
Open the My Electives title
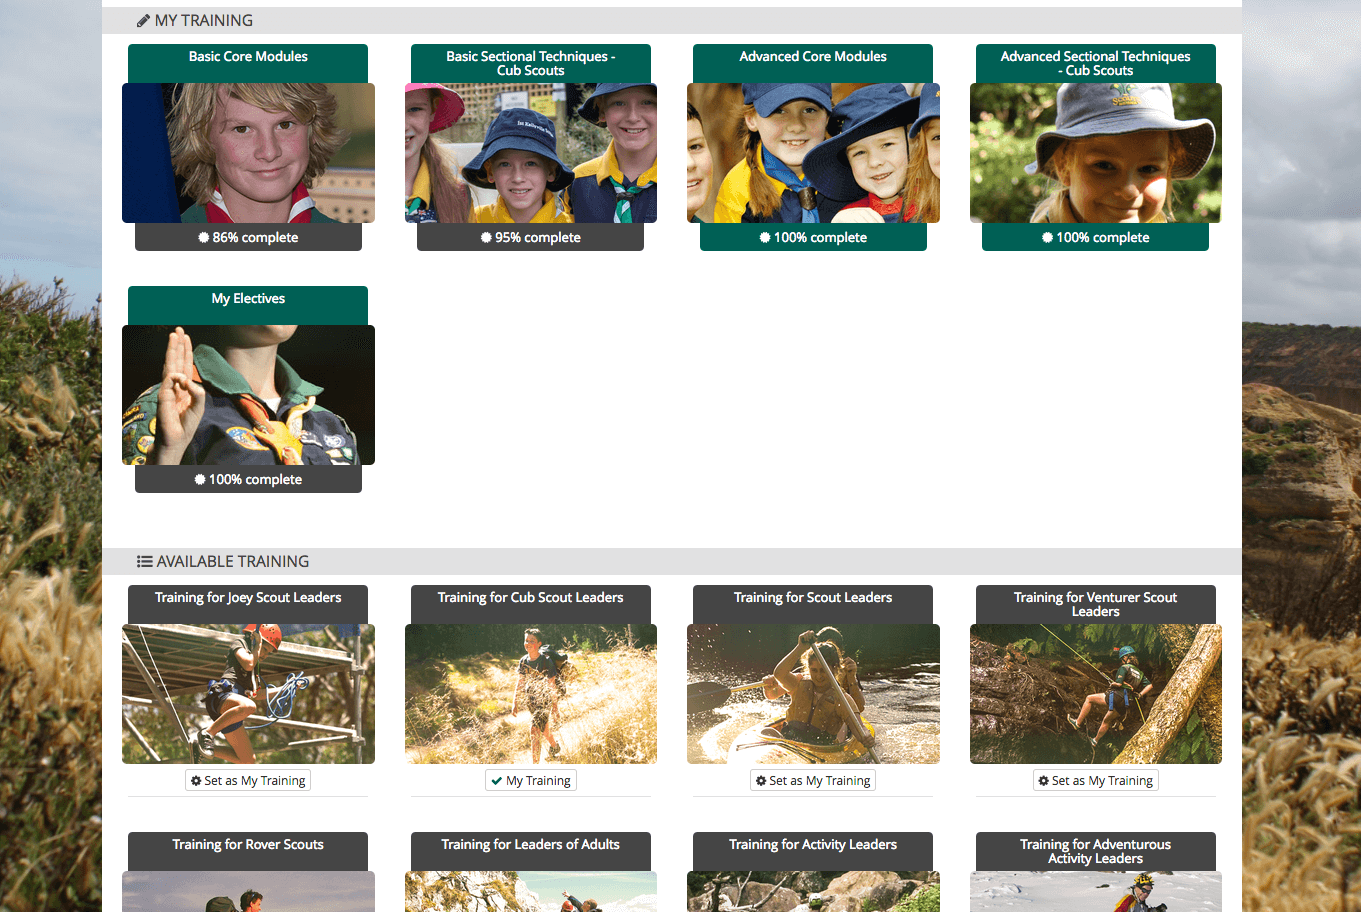[248, 299]
